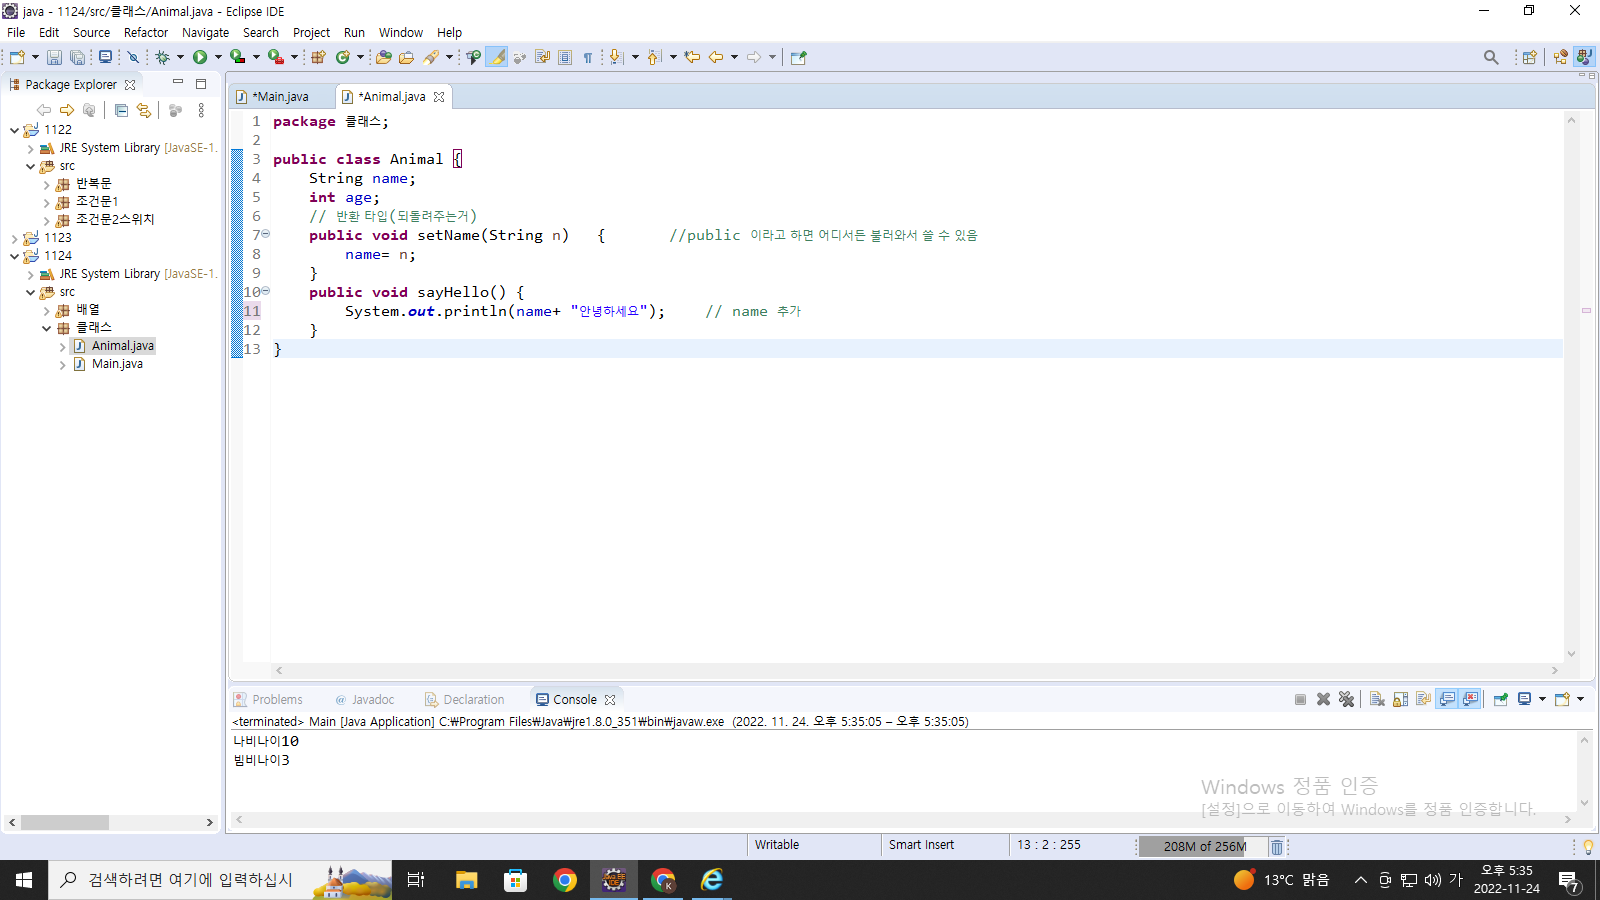Click the Back navigation arrow in main toolbar
The height and width of the screenshot is (900, 1600).
click(x=716, y=57)
